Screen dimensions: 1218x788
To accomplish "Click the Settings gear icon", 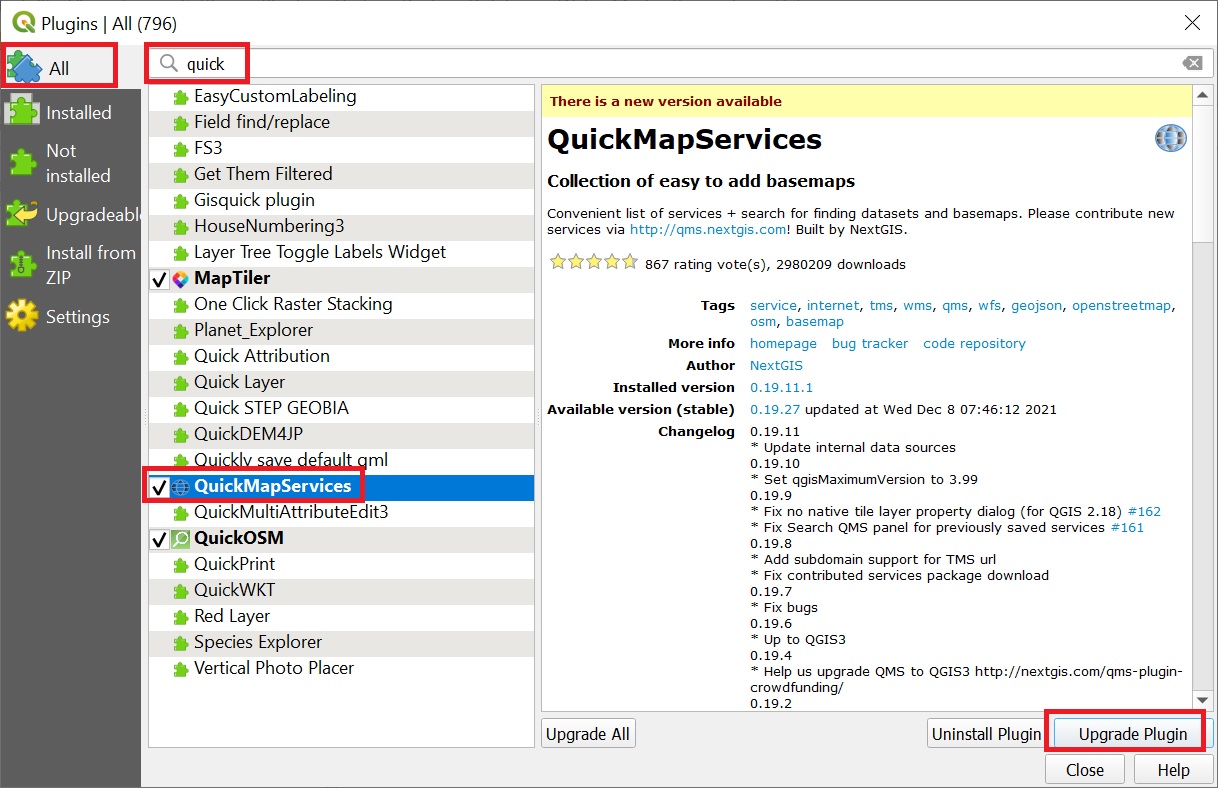I will coord(22,317).
